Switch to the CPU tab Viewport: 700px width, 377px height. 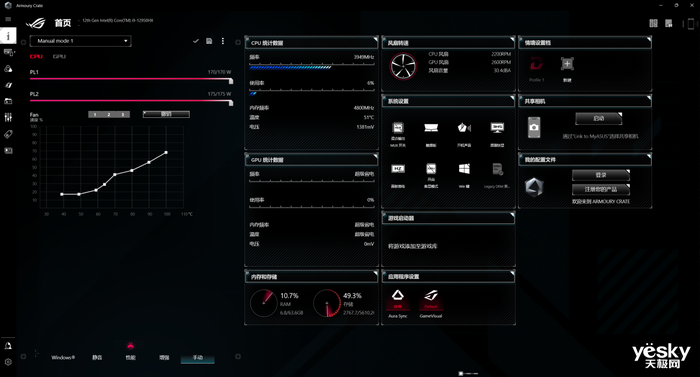tap(37, 57)
